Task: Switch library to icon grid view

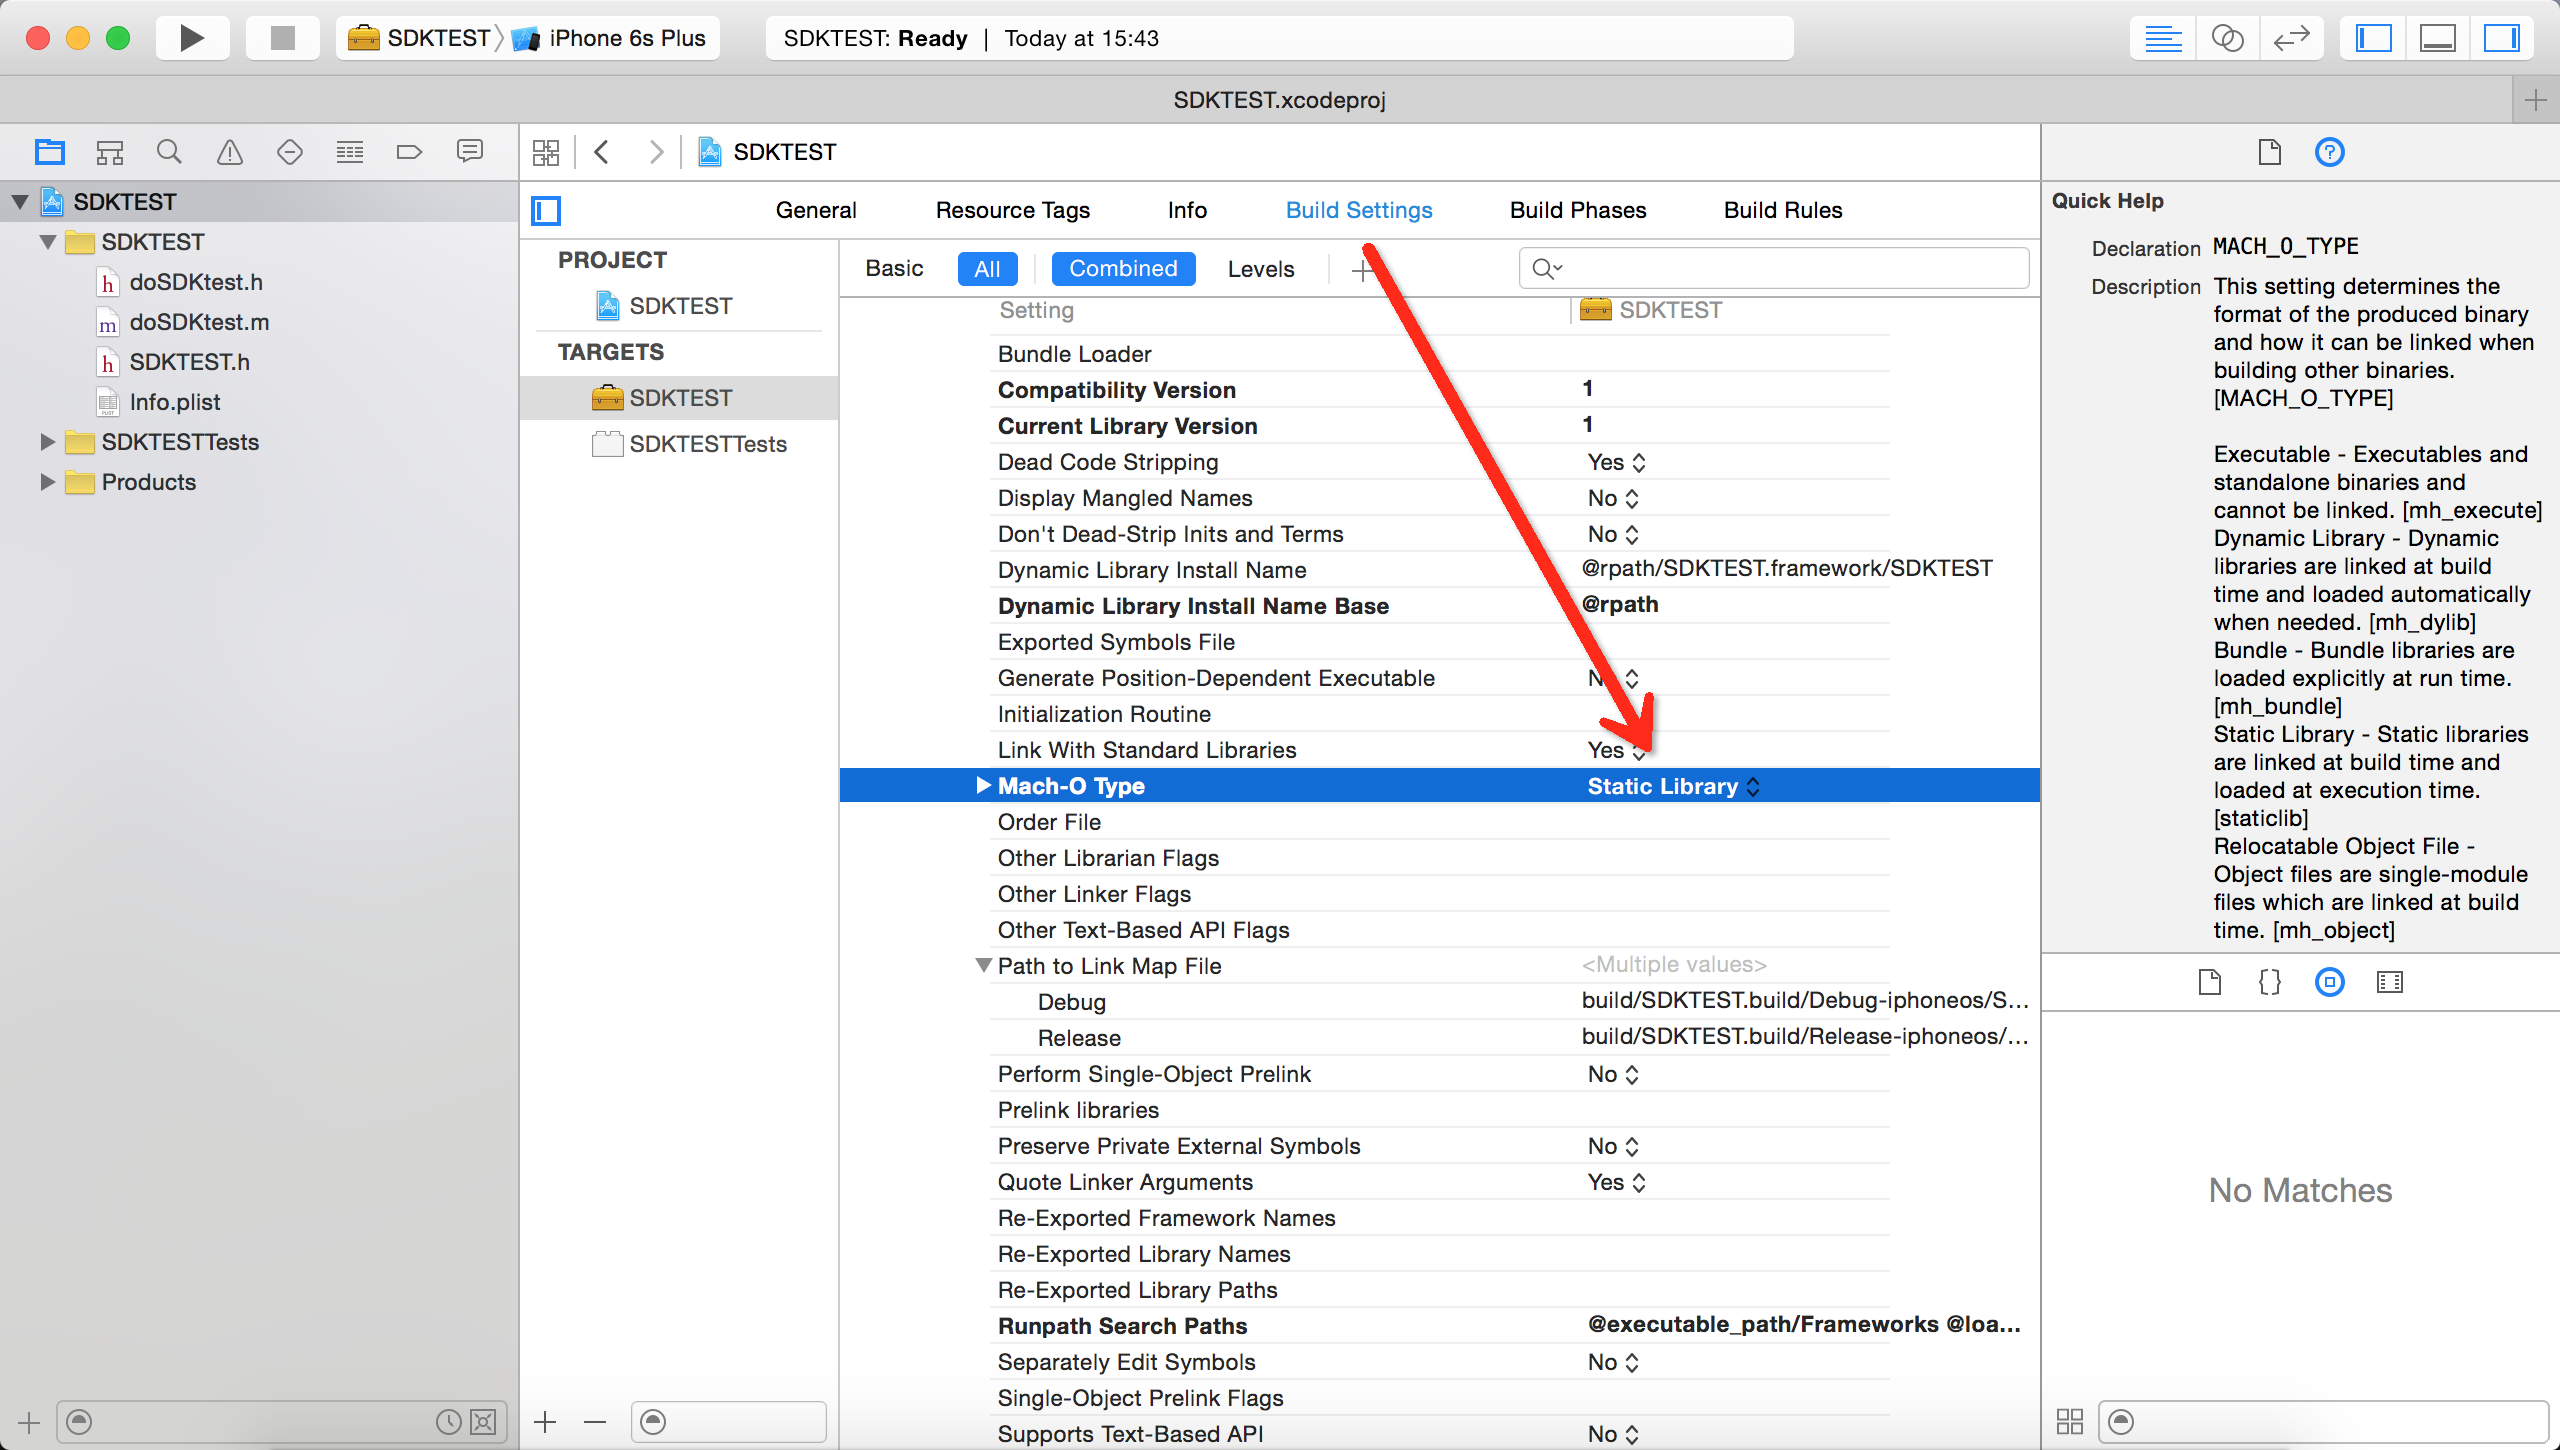Action: (x=2070, y=1421)
